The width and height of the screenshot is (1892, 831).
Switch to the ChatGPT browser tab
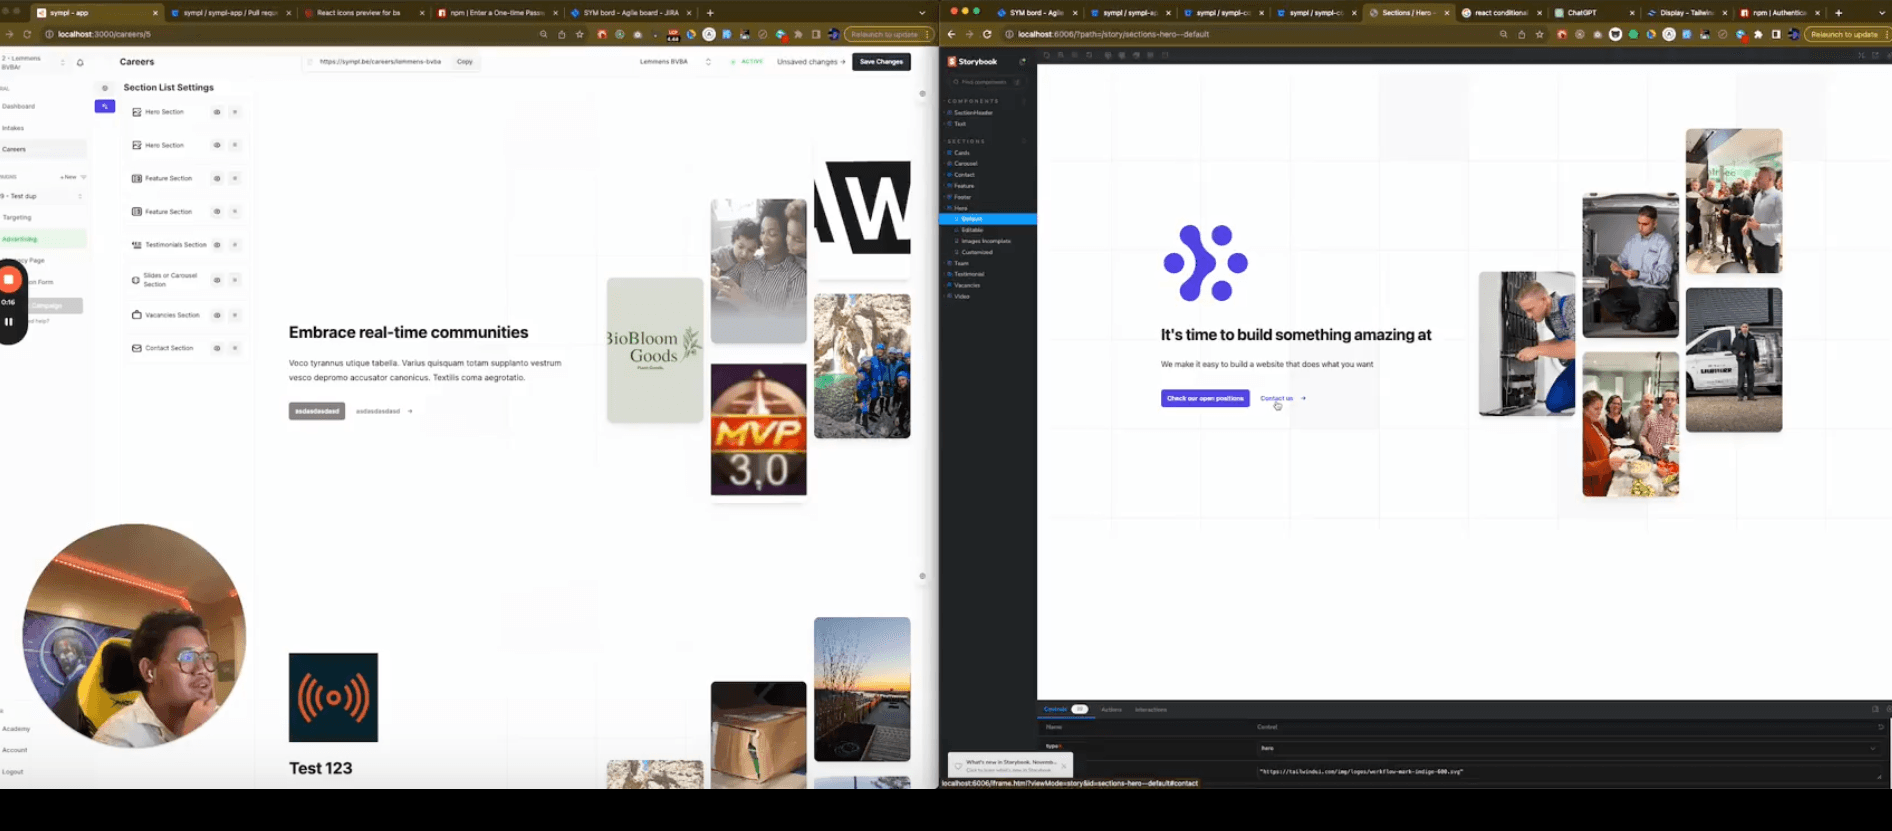click(1594, 13)
